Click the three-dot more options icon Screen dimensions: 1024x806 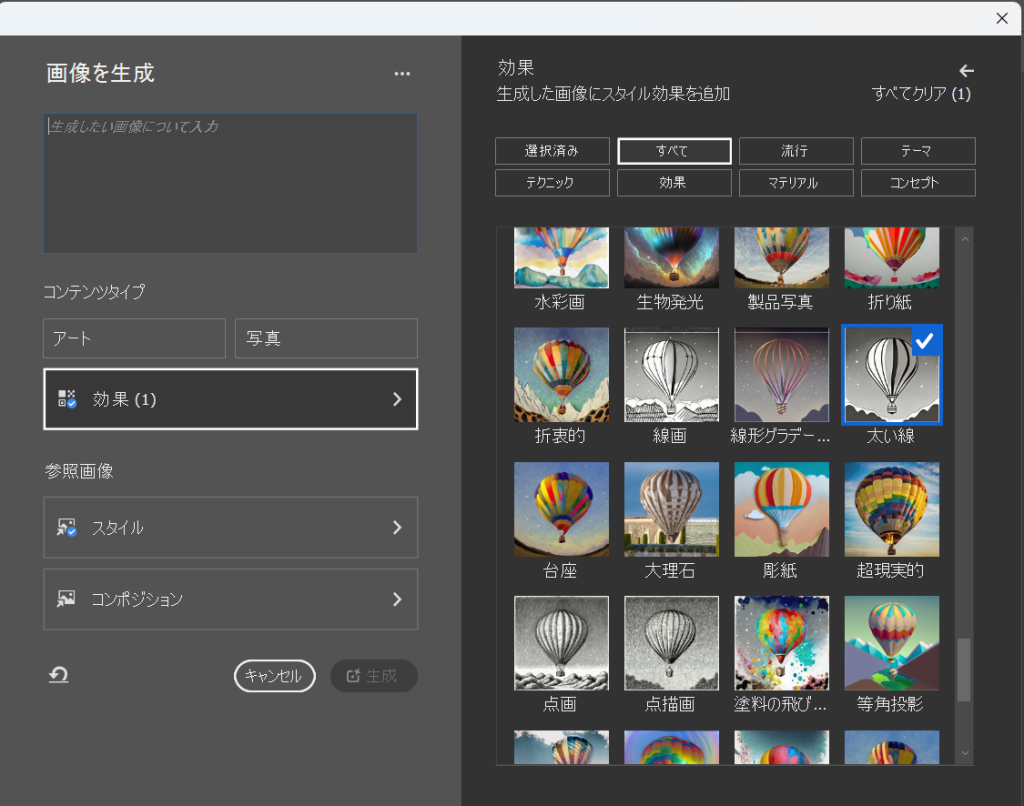pos(402,74)
